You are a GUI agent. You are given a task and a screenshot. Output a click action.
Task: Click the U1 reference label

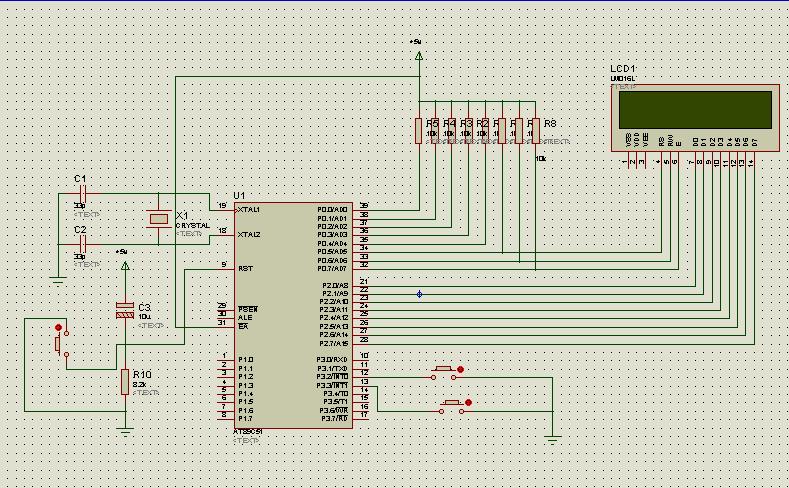[x=239, y=195]
